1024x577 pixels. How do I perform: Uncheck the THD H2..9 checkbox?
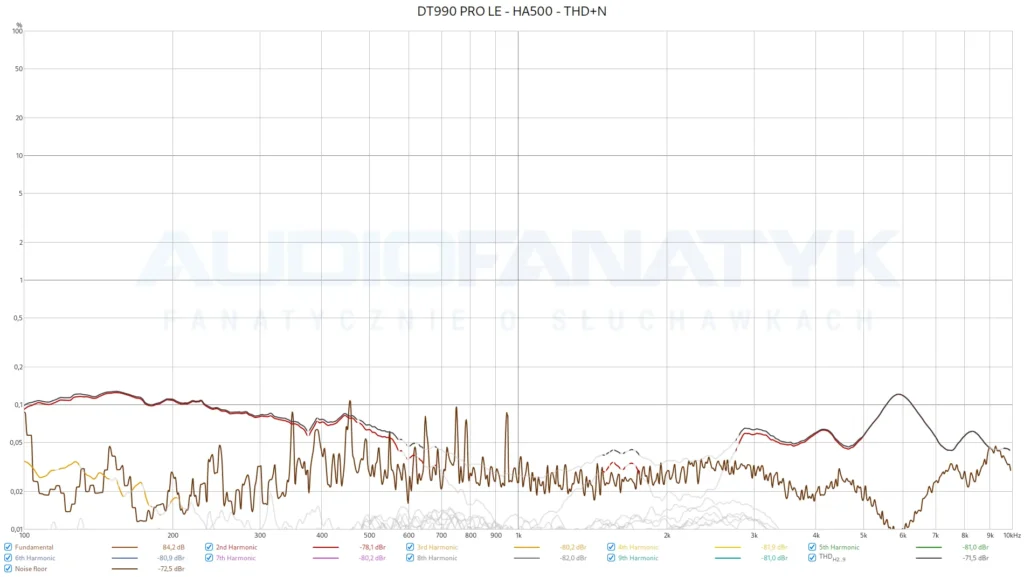click(812, 558)
